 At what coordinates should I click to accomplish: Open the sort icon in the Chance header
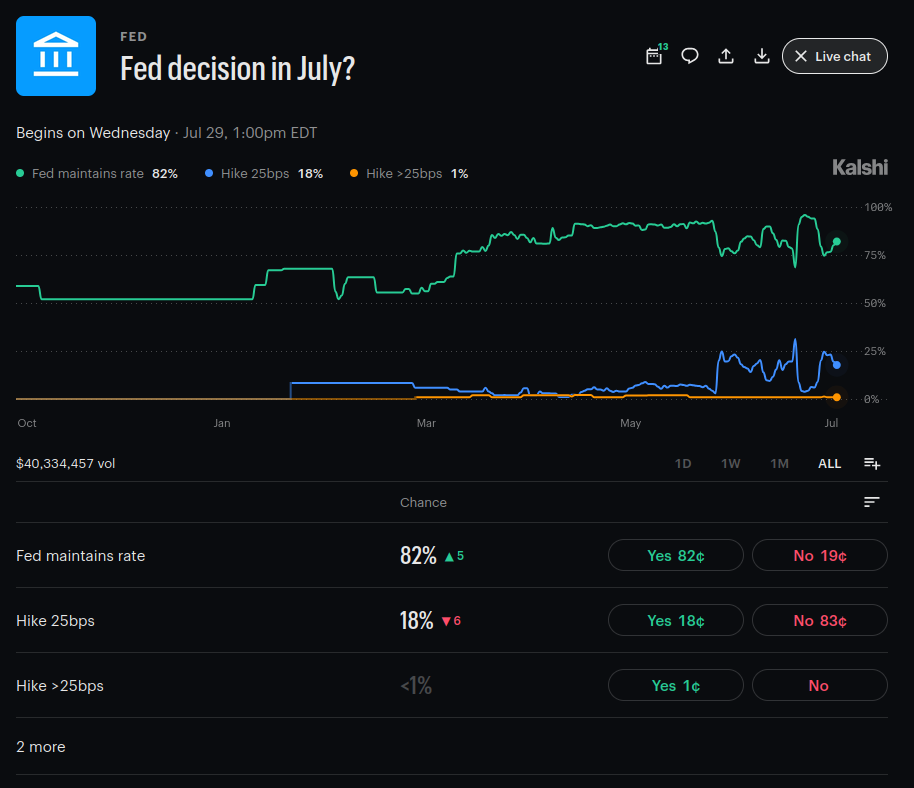871,502
